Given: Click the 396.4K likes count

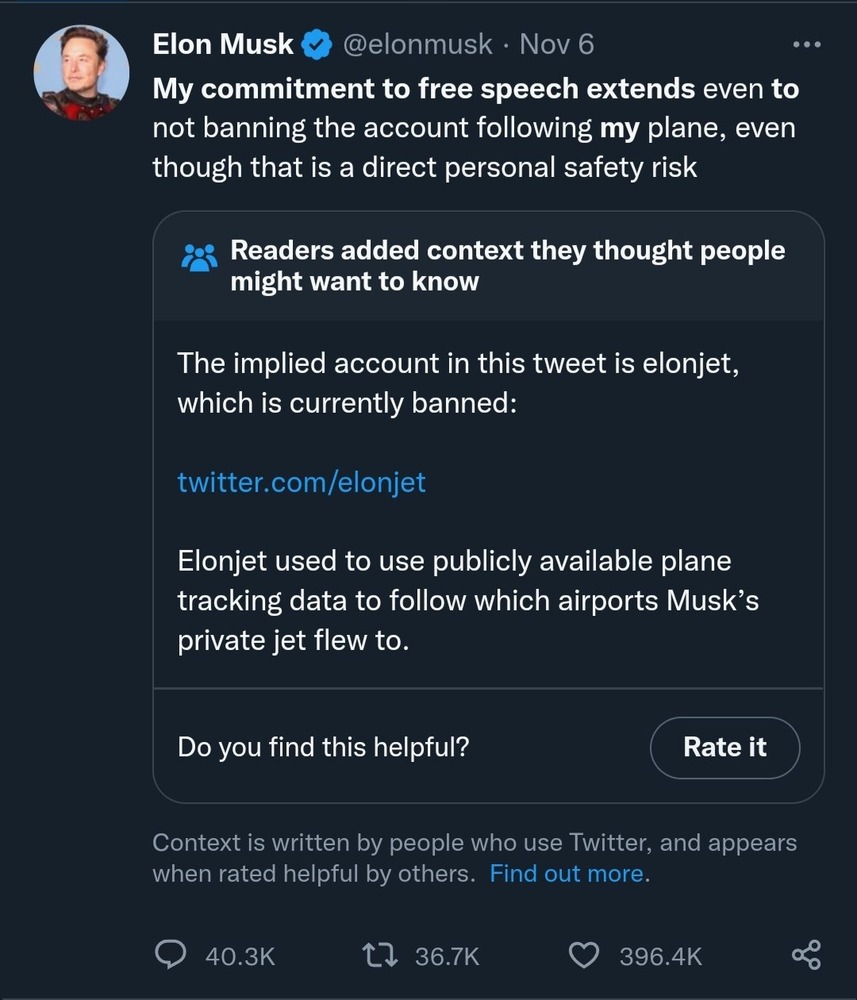Looking at the screenshot, I should click(x=660, y=956).
